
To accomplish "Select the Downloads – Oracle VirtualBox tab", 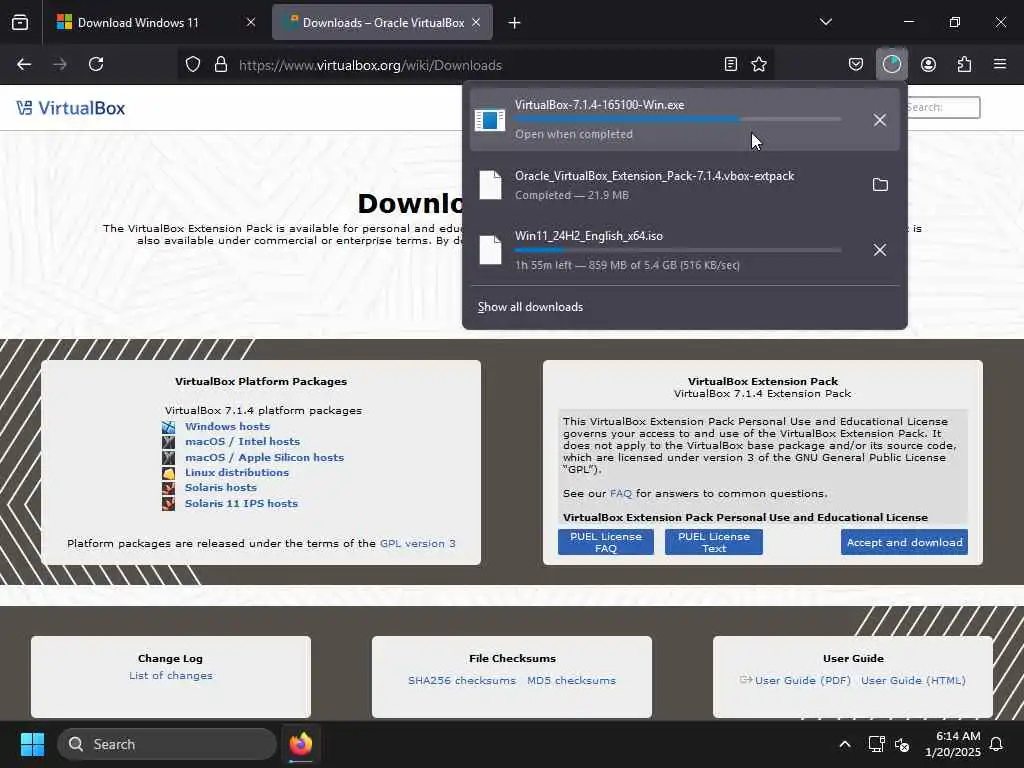I will 383,23.
